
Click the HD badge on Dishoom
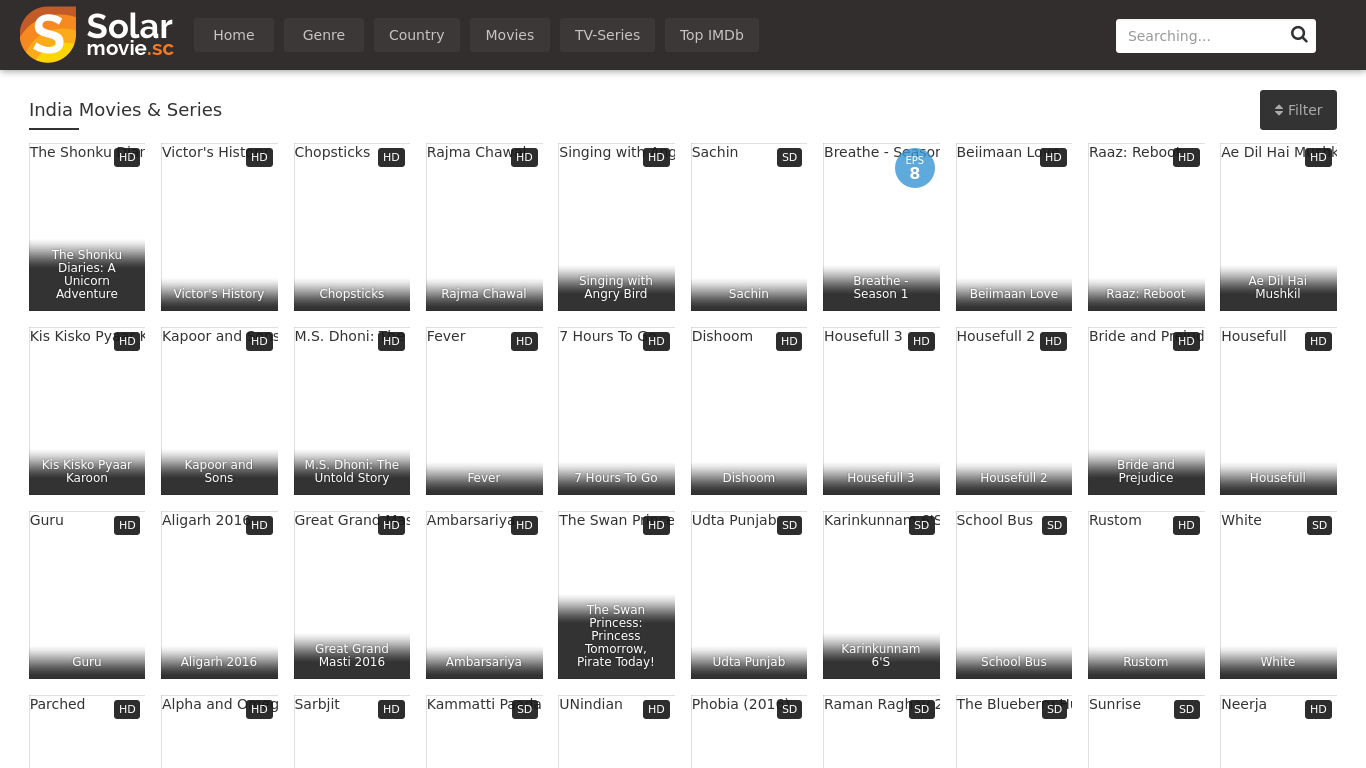point(789,342)
